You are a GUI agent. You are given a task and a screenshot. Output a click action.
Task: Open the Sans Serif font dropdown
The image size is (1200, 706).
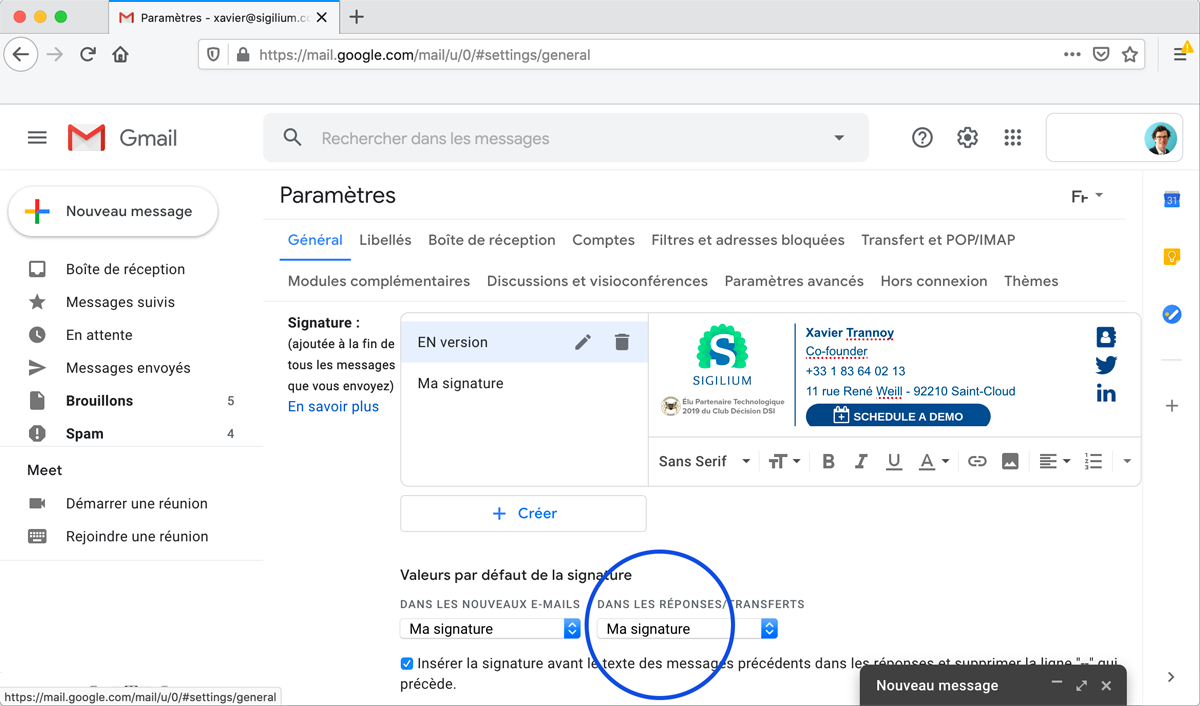705,461
